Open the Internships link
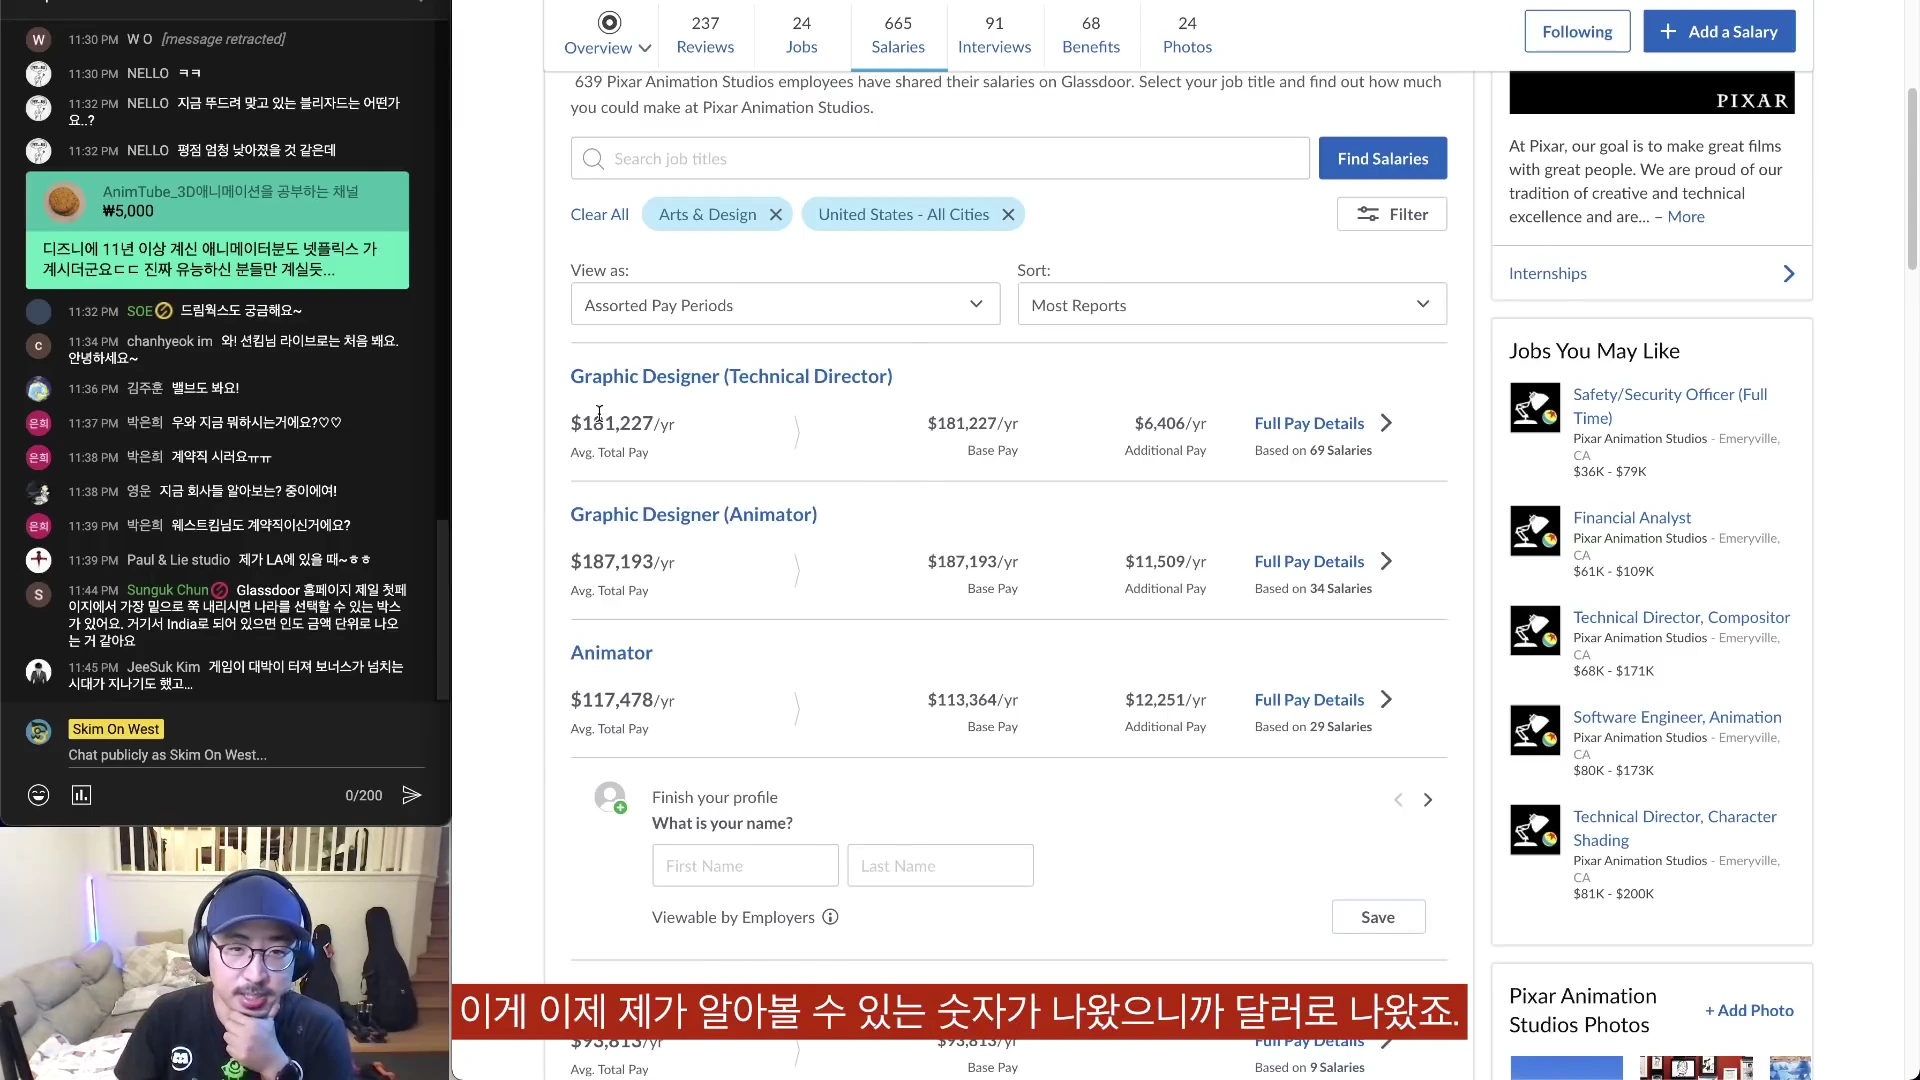Image resolution: width=1920 pixels, height=1080 pixels. click(x=1547, y=273)
